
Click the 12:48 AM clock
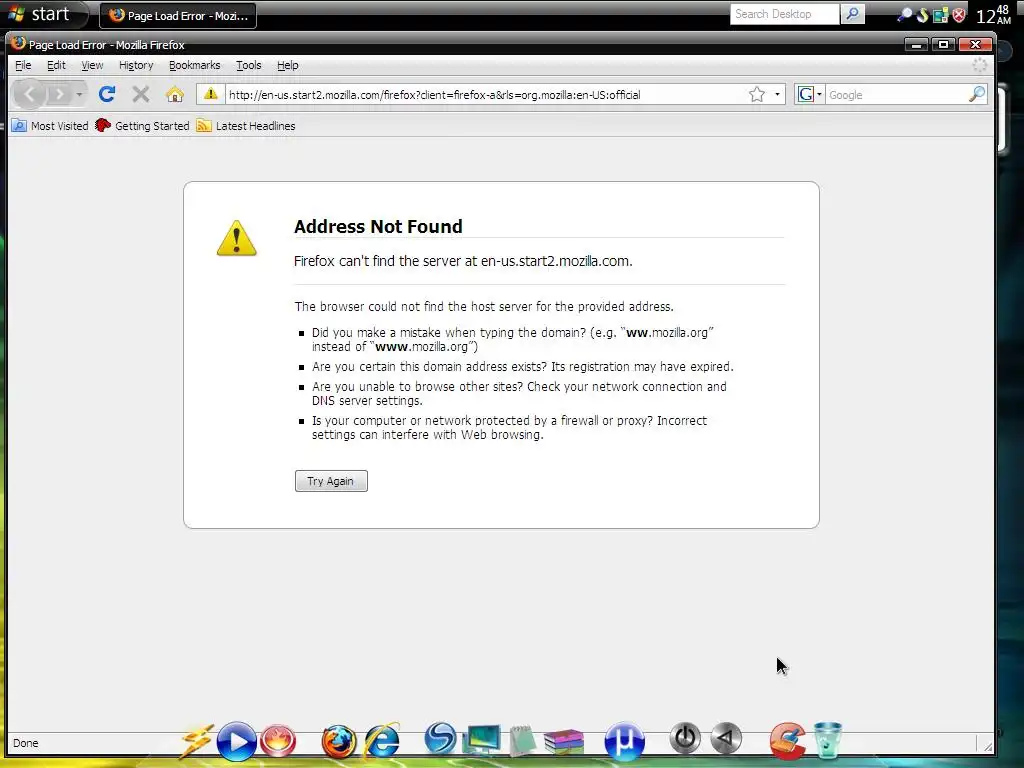coord(993,15)
